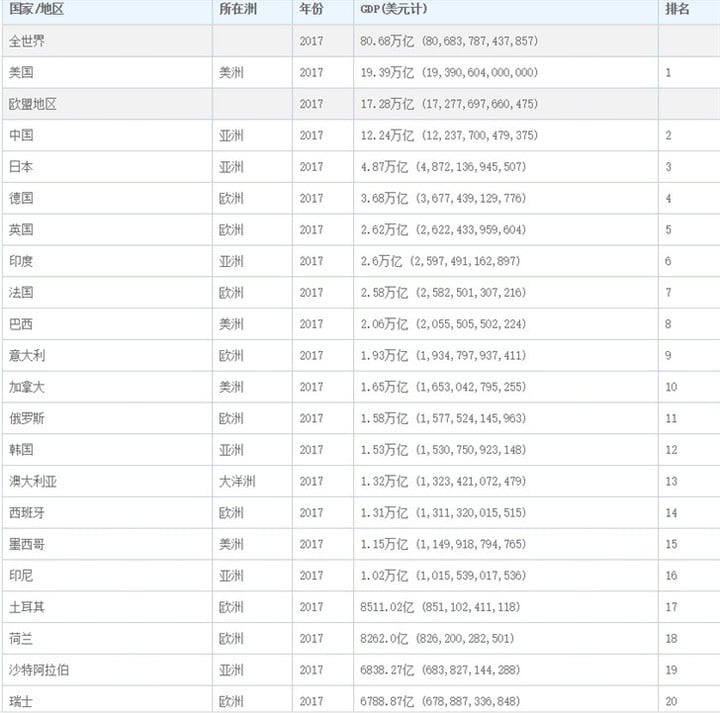
Task: Click the GDP value 12.24万亿 for 中国
Action: 387,135
